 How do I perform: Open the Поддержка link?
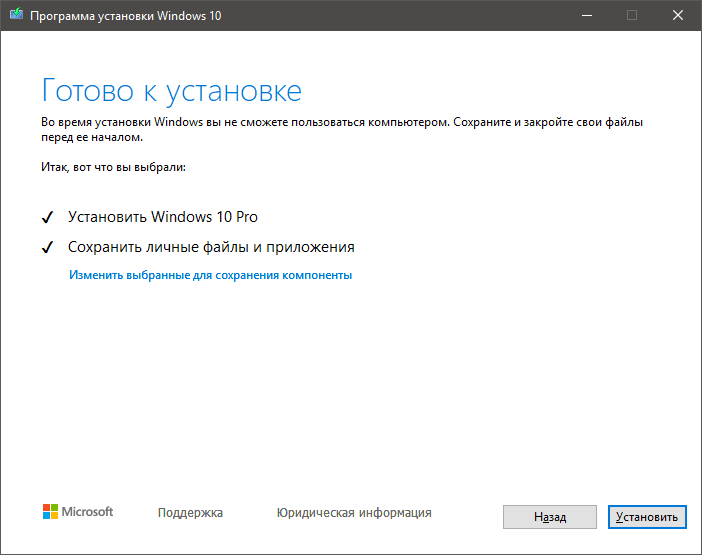[x=190, y=512]
